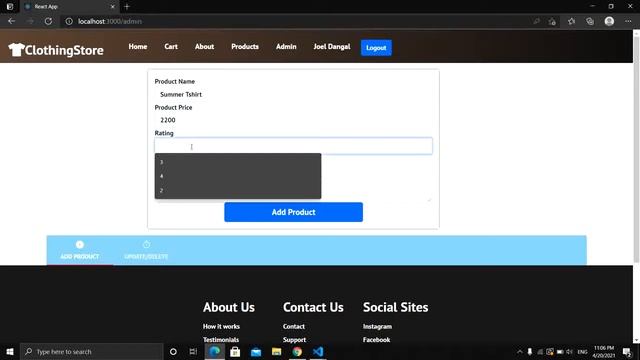The width and height of the screenshot is (640, 360).
Task: Click the ClothingStore logo
Action: tap(56, 50)
